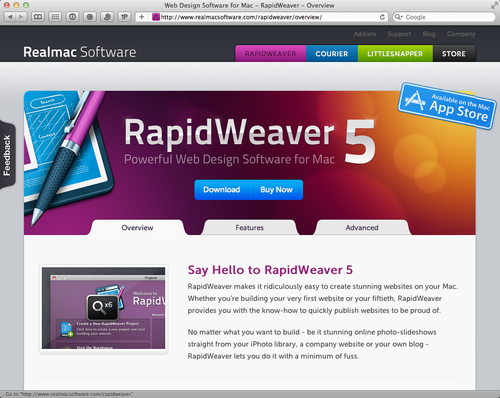
Task: Click the Buy Now button
Action: (x=276, y=190)
